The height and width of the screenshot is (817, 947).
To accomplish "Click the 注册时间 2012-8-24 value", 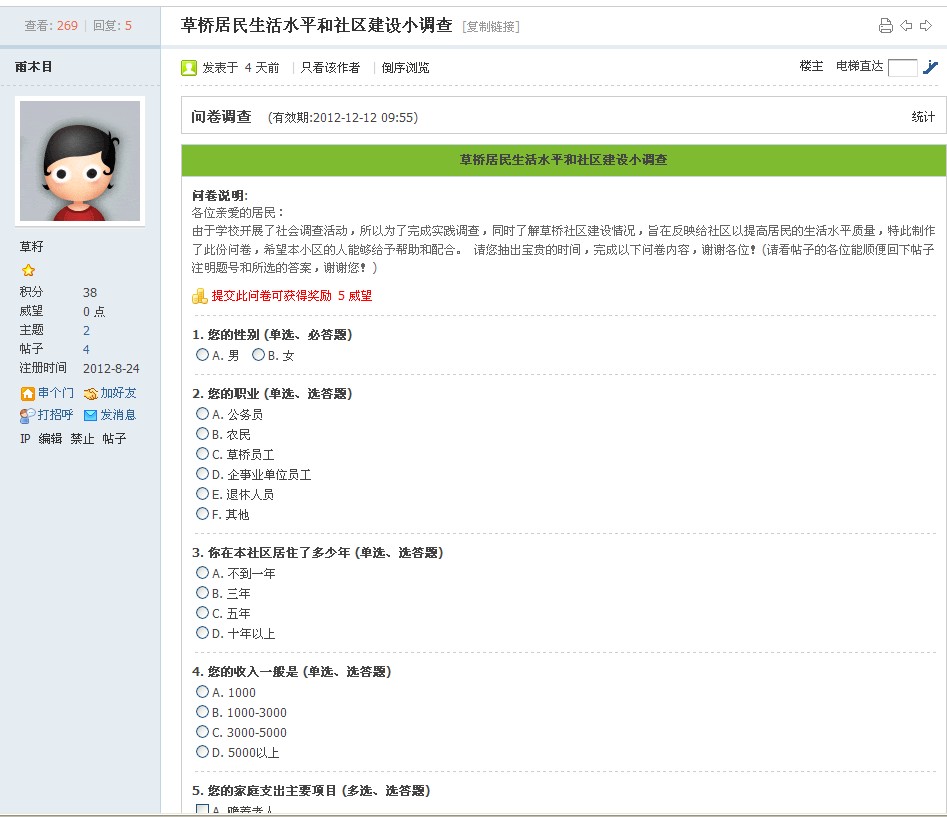I will coord(111,368).
